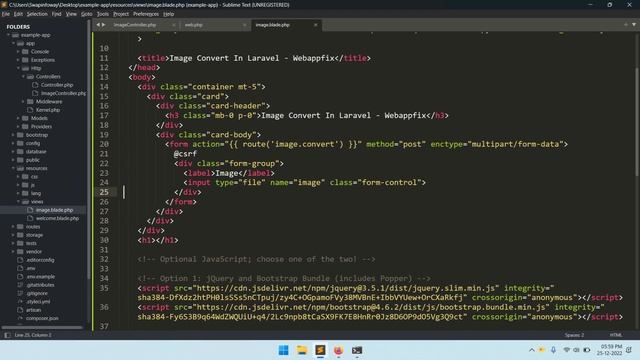The height and width of the screenshot is (360, 640).
Task: Click the Sublime Text taskbar icon
Action: tap(320, 350)
